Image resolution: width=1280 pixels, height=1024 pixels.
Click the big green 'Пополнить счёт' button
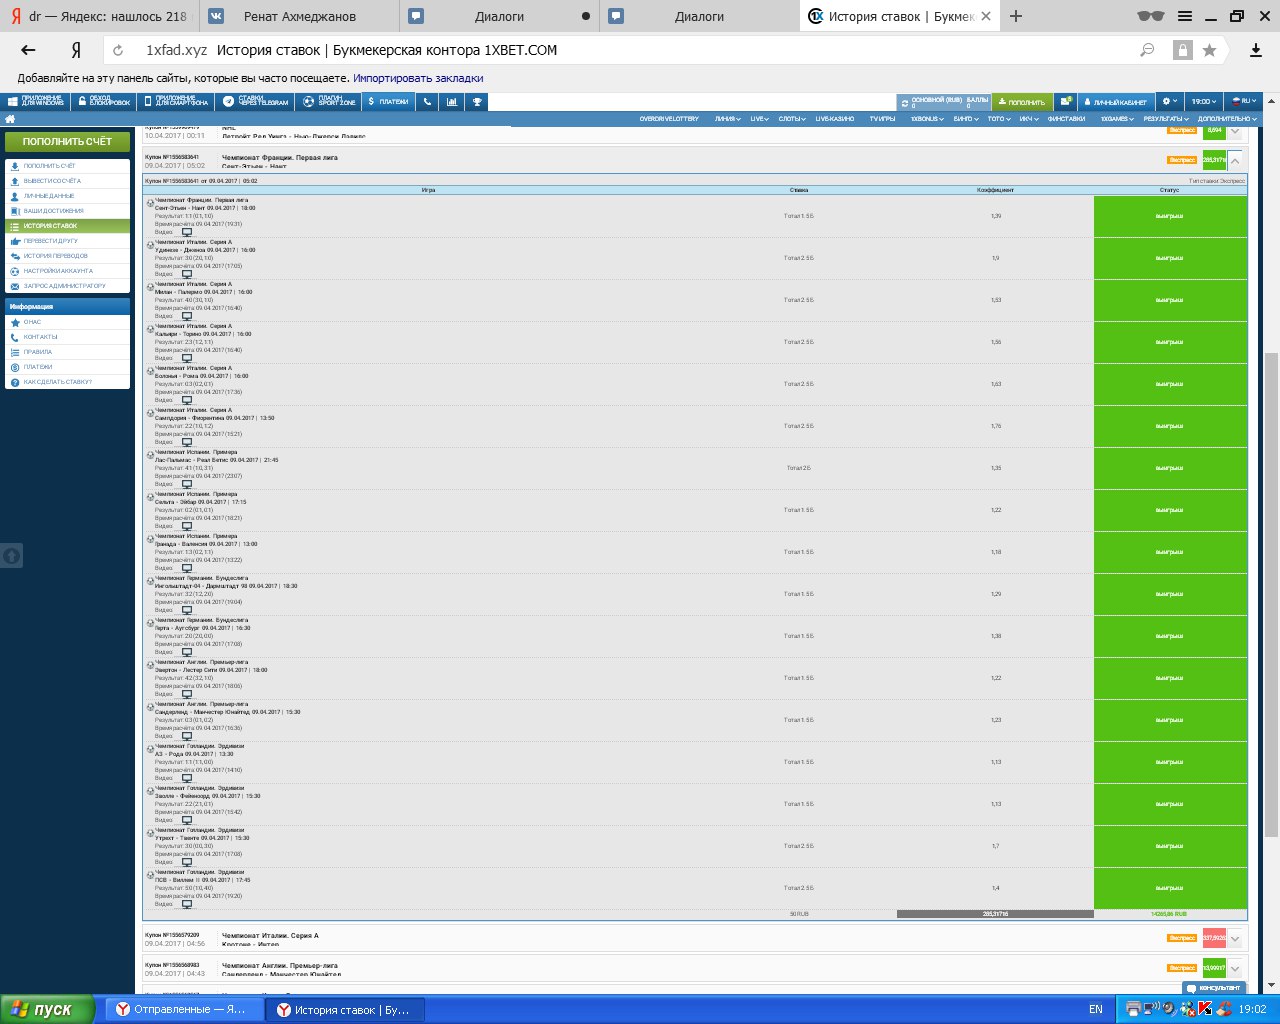67,142
